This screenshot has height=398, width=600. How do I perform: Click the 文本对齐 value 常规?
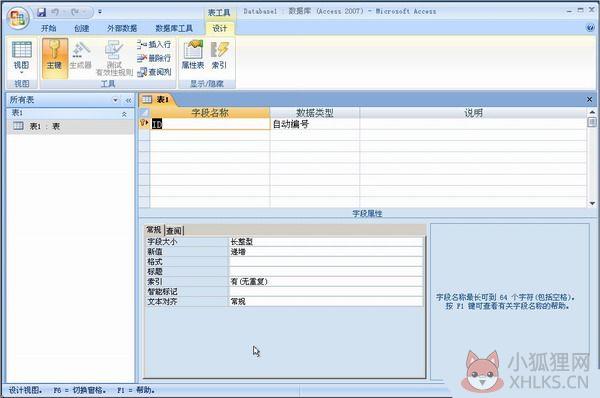pos(326,301)
